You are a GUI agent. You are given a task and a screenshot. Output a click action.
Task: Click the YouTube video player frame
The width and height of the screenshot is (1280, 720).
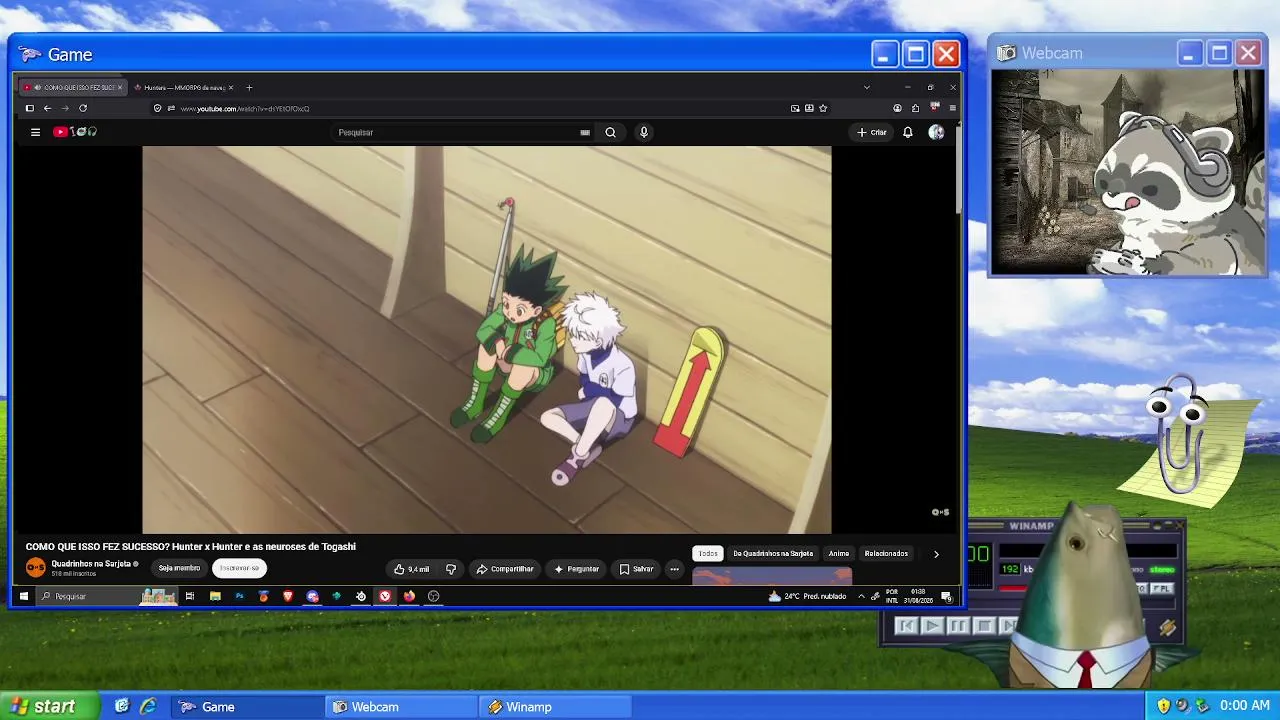point(486,340)
